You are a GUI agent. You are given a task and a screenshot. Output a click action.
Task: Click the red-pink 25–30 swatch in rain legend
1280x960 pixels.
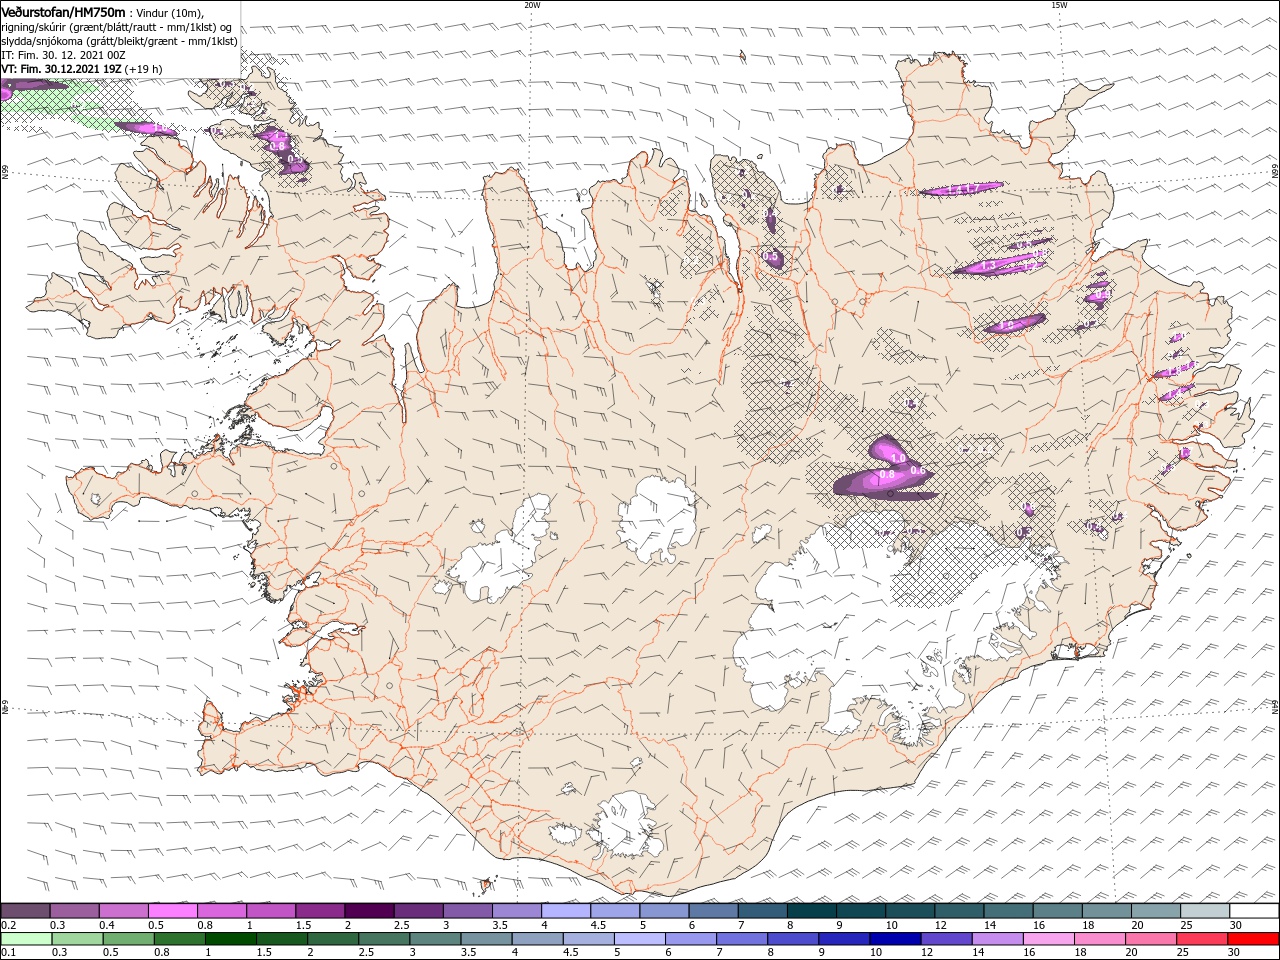click(1201, 939)
